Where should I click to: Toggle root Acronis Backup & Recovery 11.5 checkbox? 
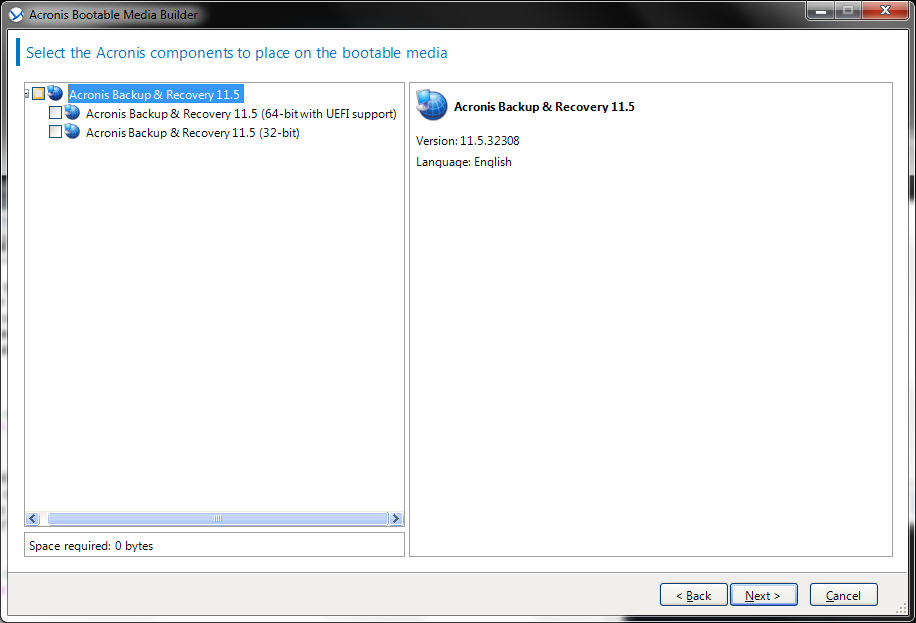coord(39,94)
